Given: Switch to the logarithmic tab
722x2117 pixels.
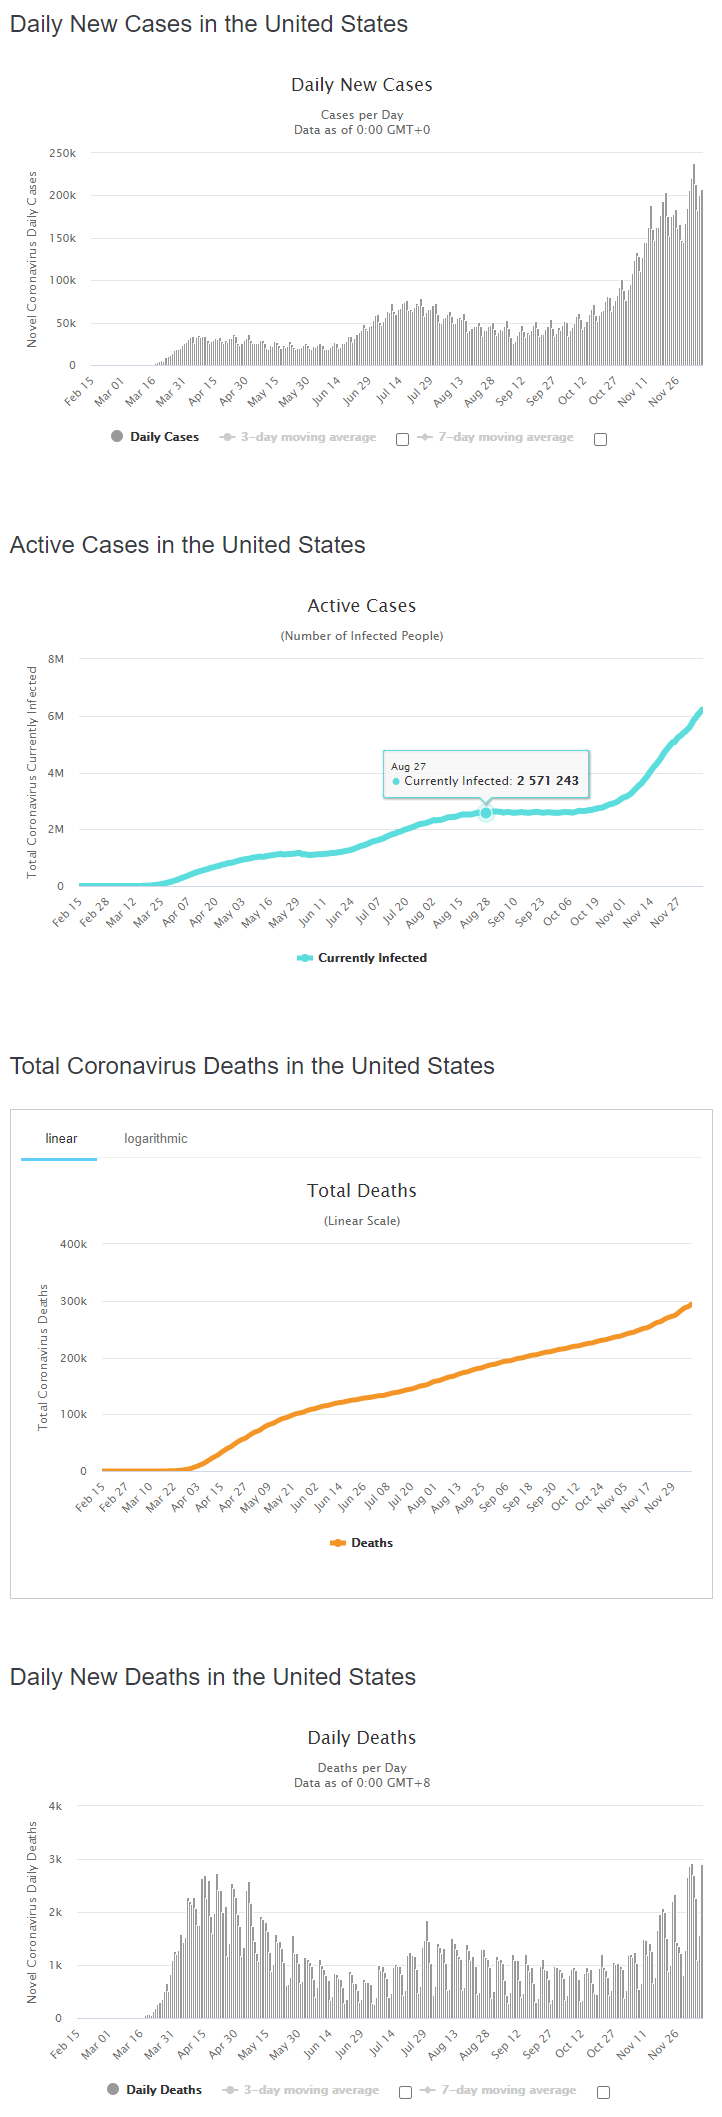Looking at the screenshot, I should click(156, 1138).
